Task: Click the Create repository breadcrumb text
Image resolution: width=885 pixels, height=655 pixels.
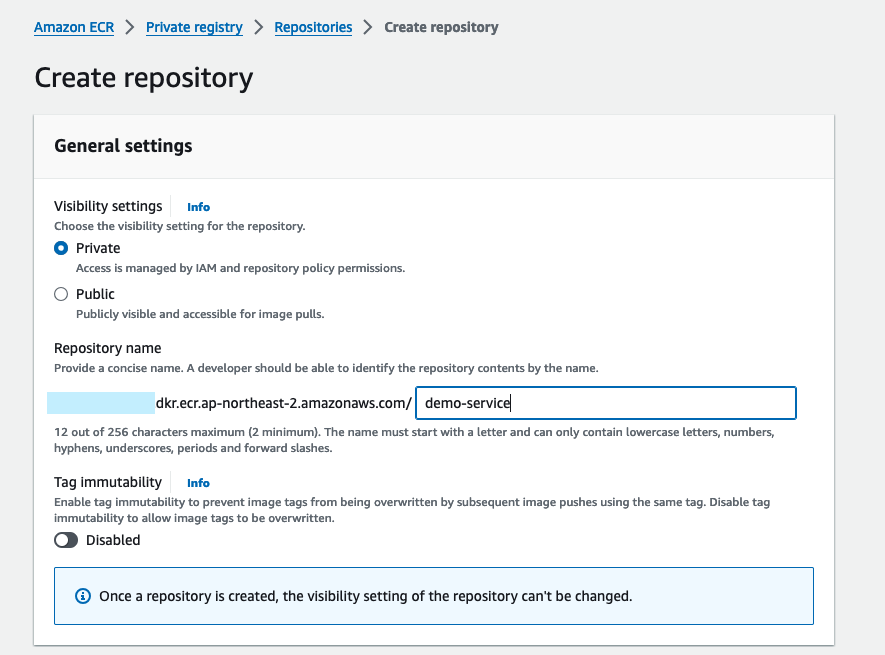Action: pyautogui.click(x=441, y=27)
